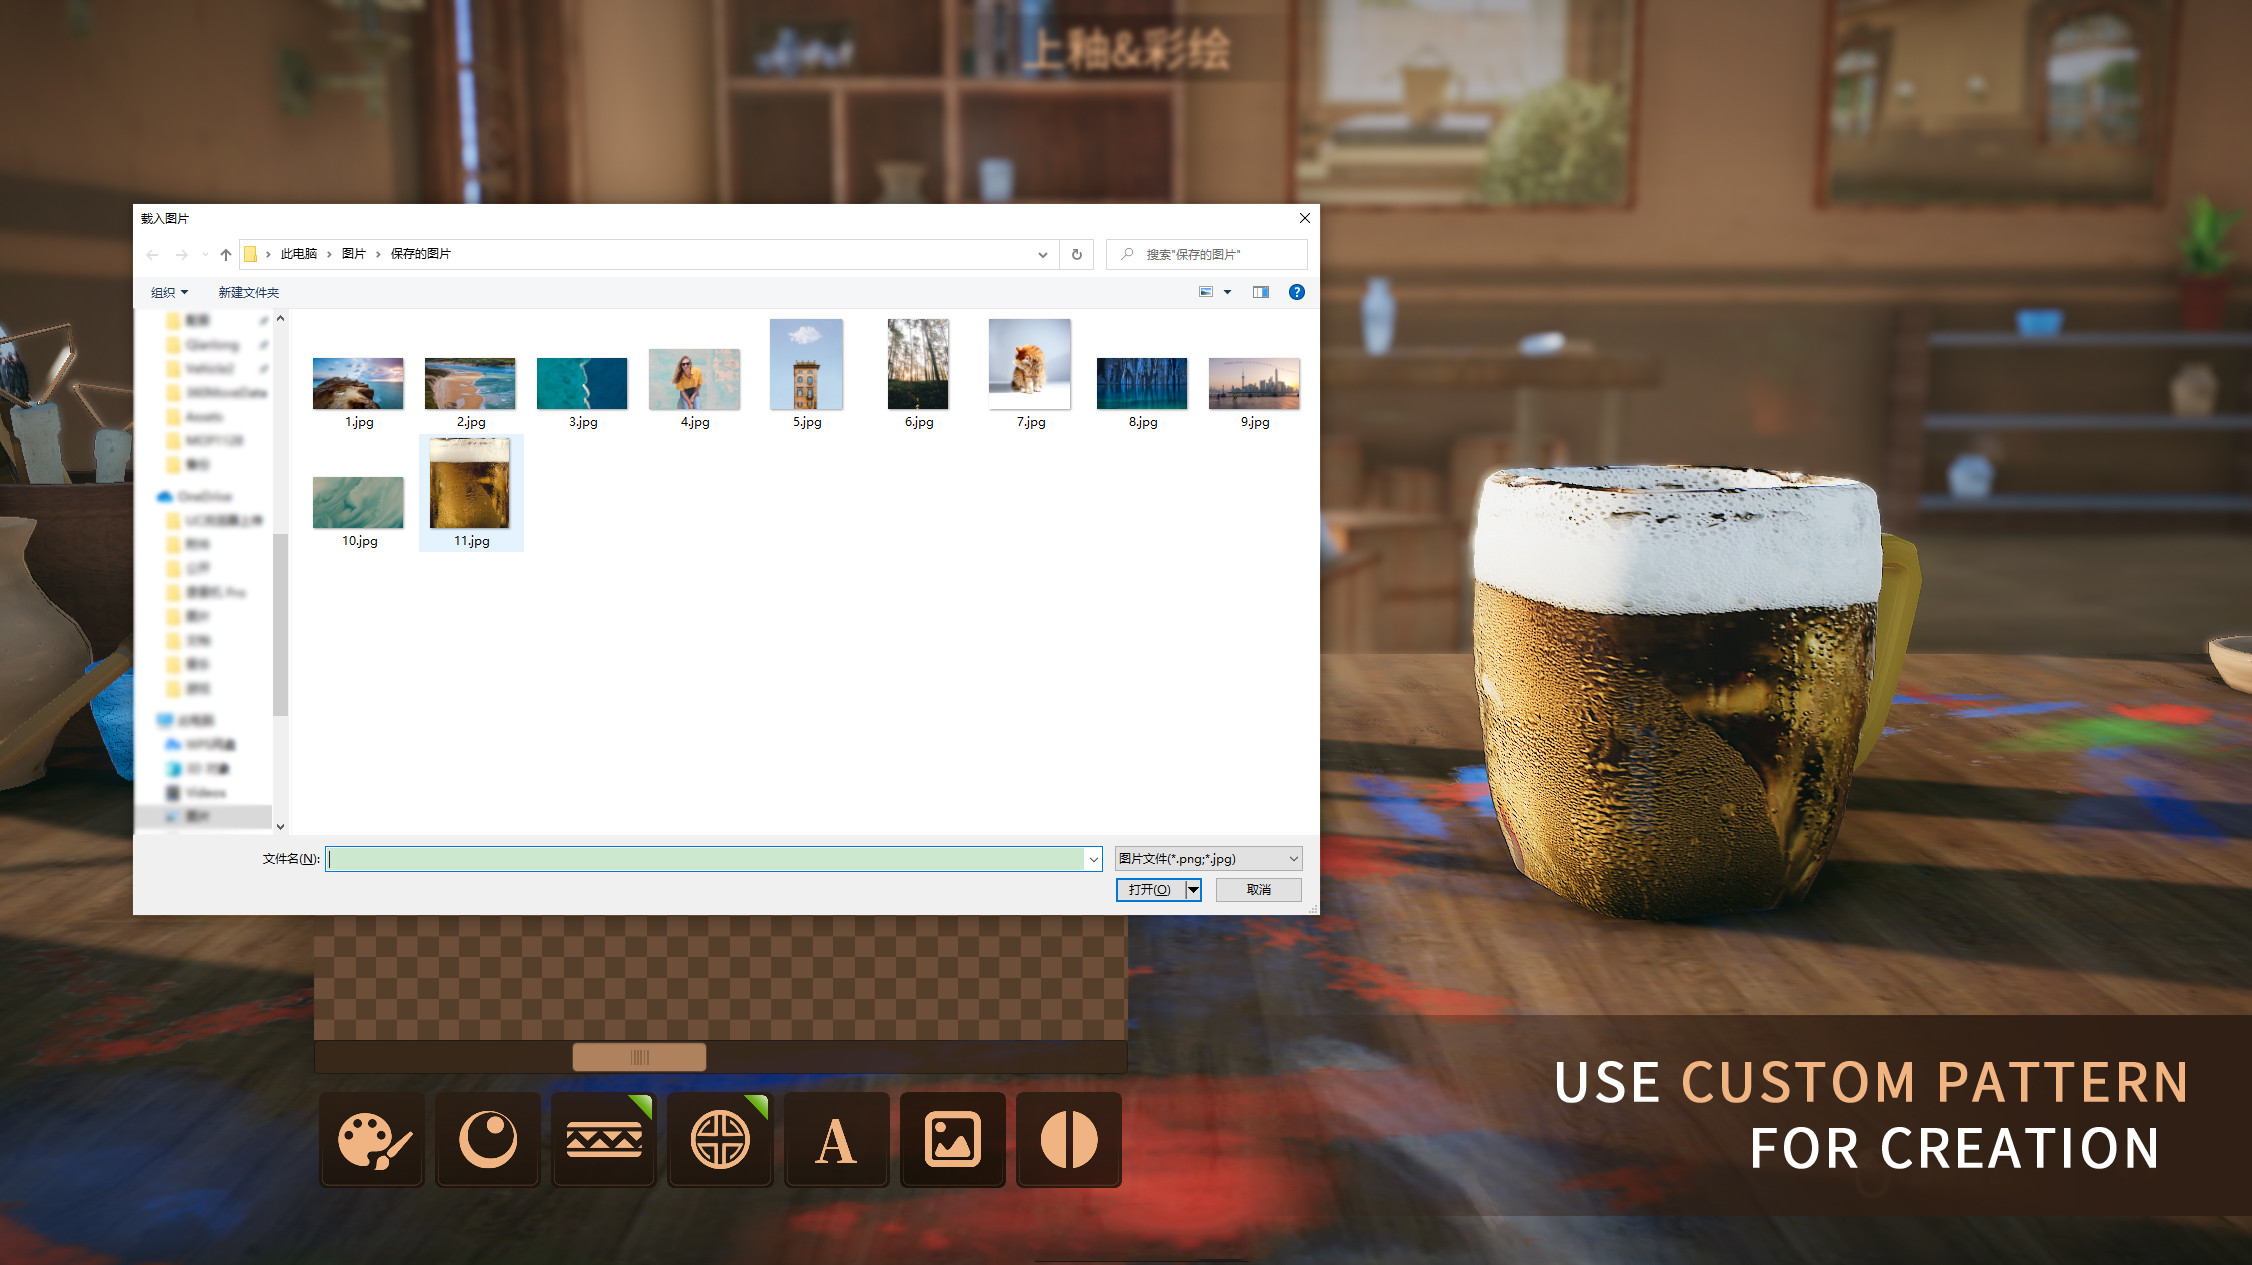Click the 新建文件夹 button

pos(246,292)
